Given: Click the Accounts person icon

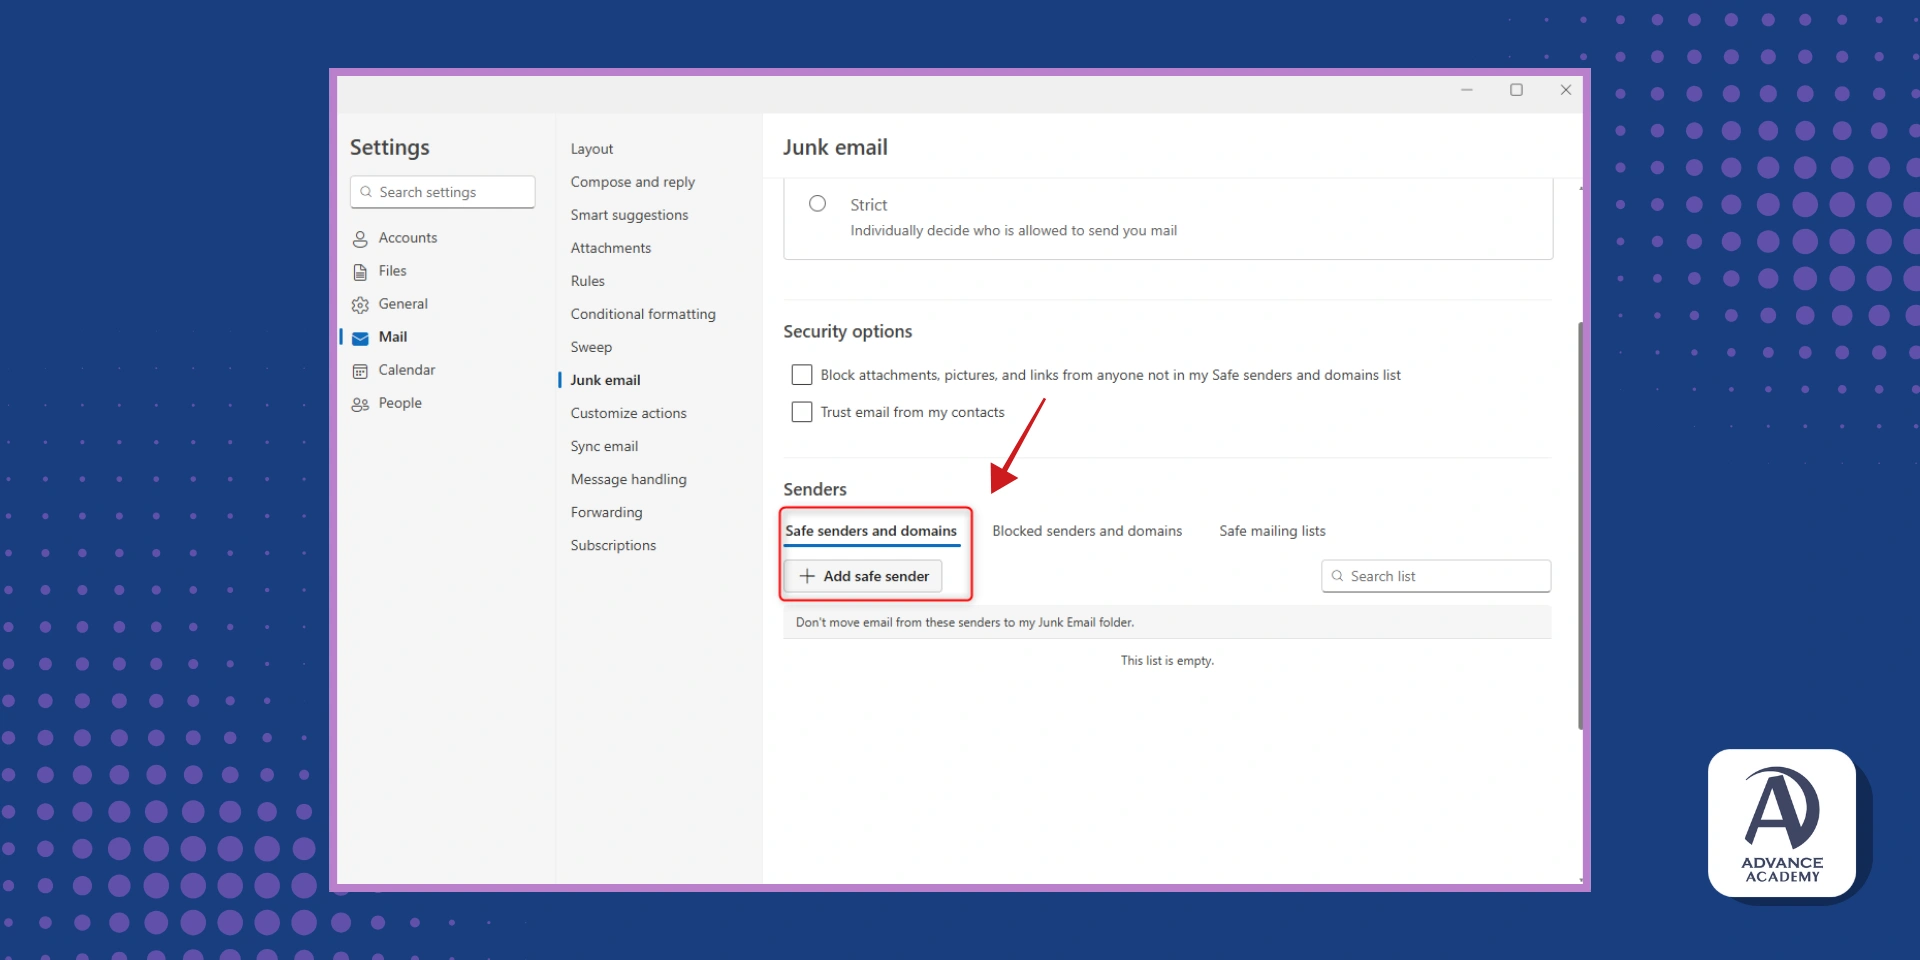Looking at the screenshot, I should tap(360, 239).
